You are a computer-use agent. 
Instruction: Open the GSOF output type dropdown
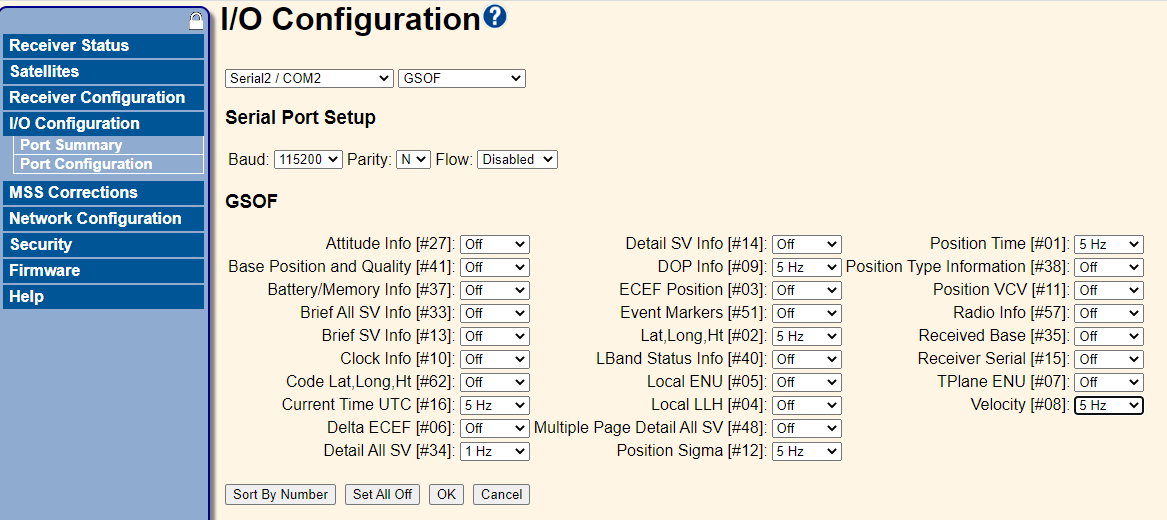[x=461, y=78]
